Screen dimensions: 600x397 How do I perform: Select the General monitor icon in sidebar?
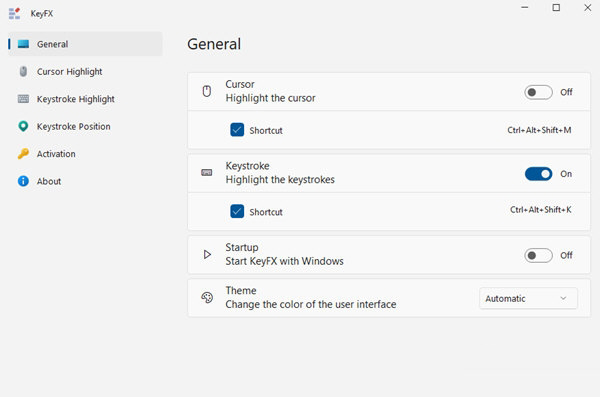point(23,44)
